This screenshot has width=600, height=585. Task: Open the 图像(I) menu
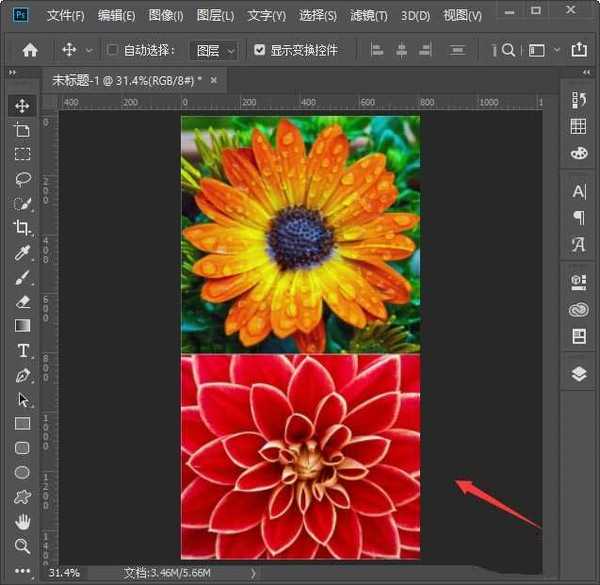point(166,16)
